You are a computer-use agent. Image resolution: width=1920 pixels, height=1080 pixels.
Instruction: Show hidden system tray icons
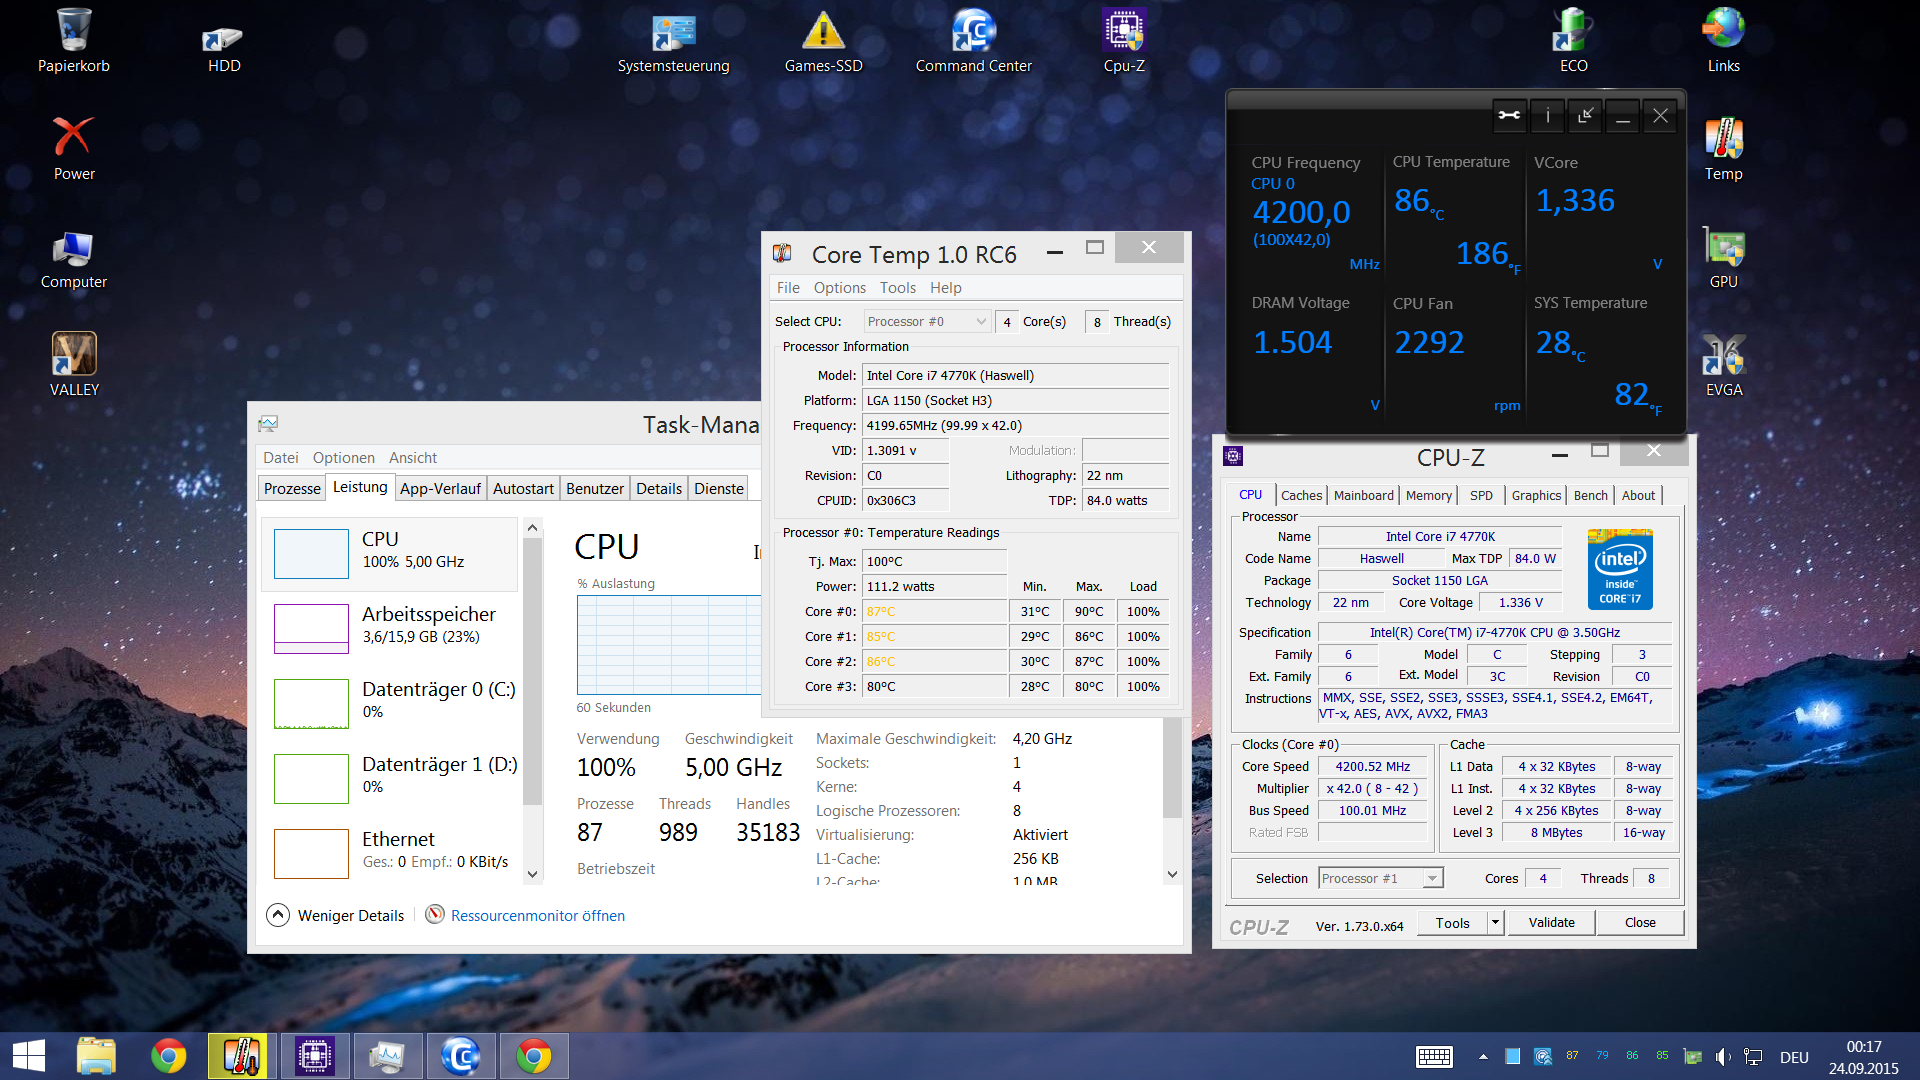click(1483, 1057)
